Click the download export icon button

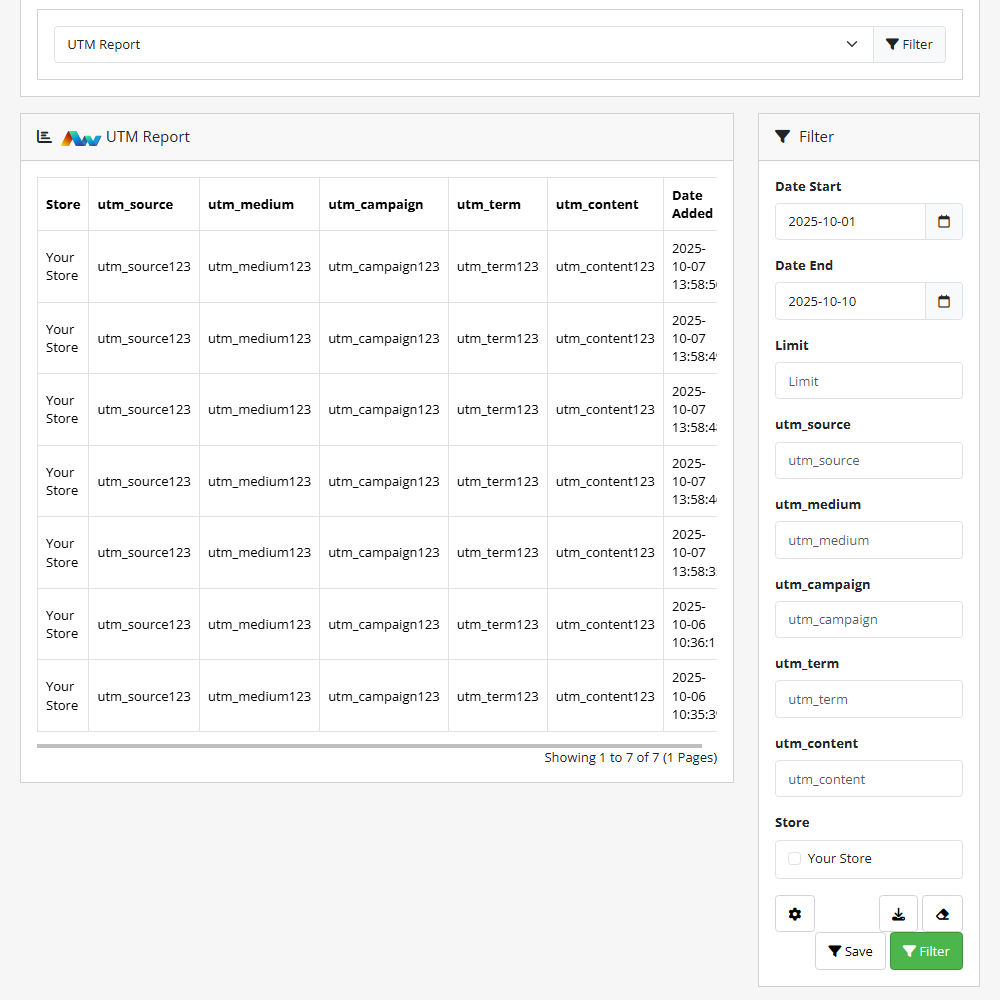pyautogui.click(x=898, y=914)
